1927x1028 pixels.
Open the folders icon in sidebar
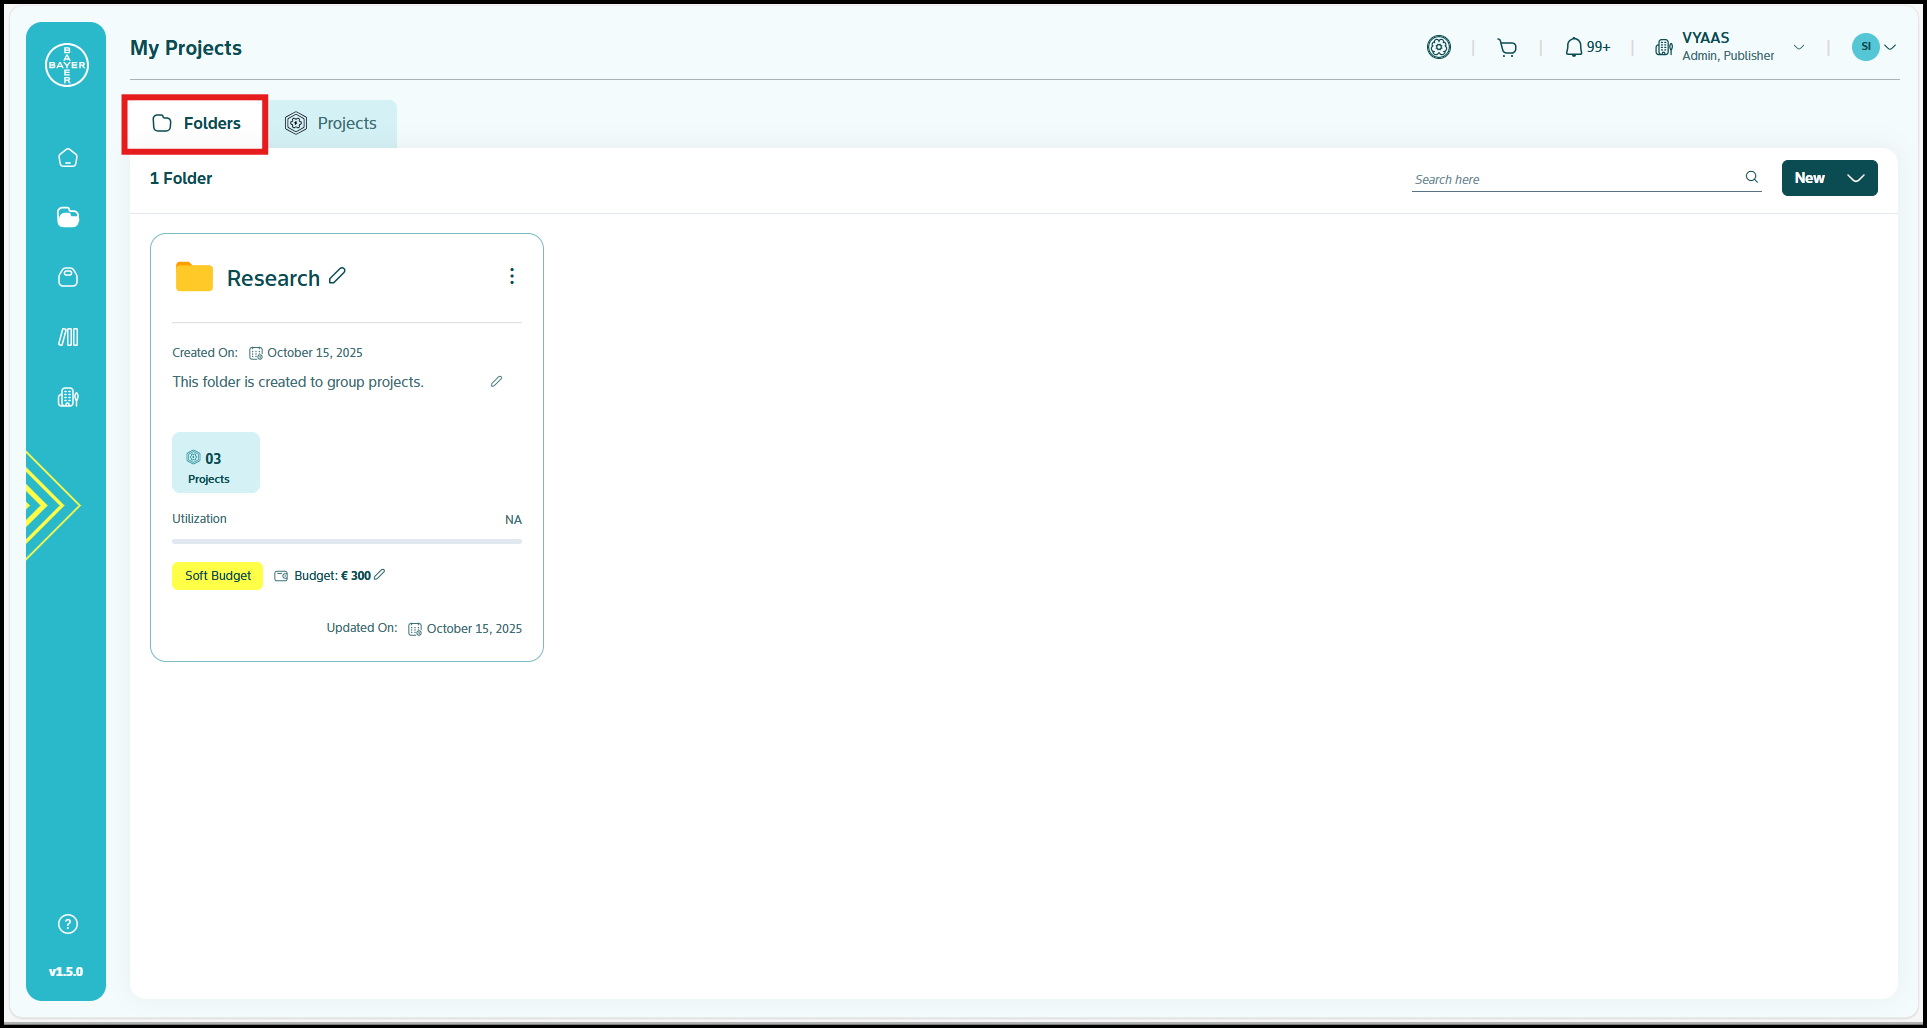68,218
